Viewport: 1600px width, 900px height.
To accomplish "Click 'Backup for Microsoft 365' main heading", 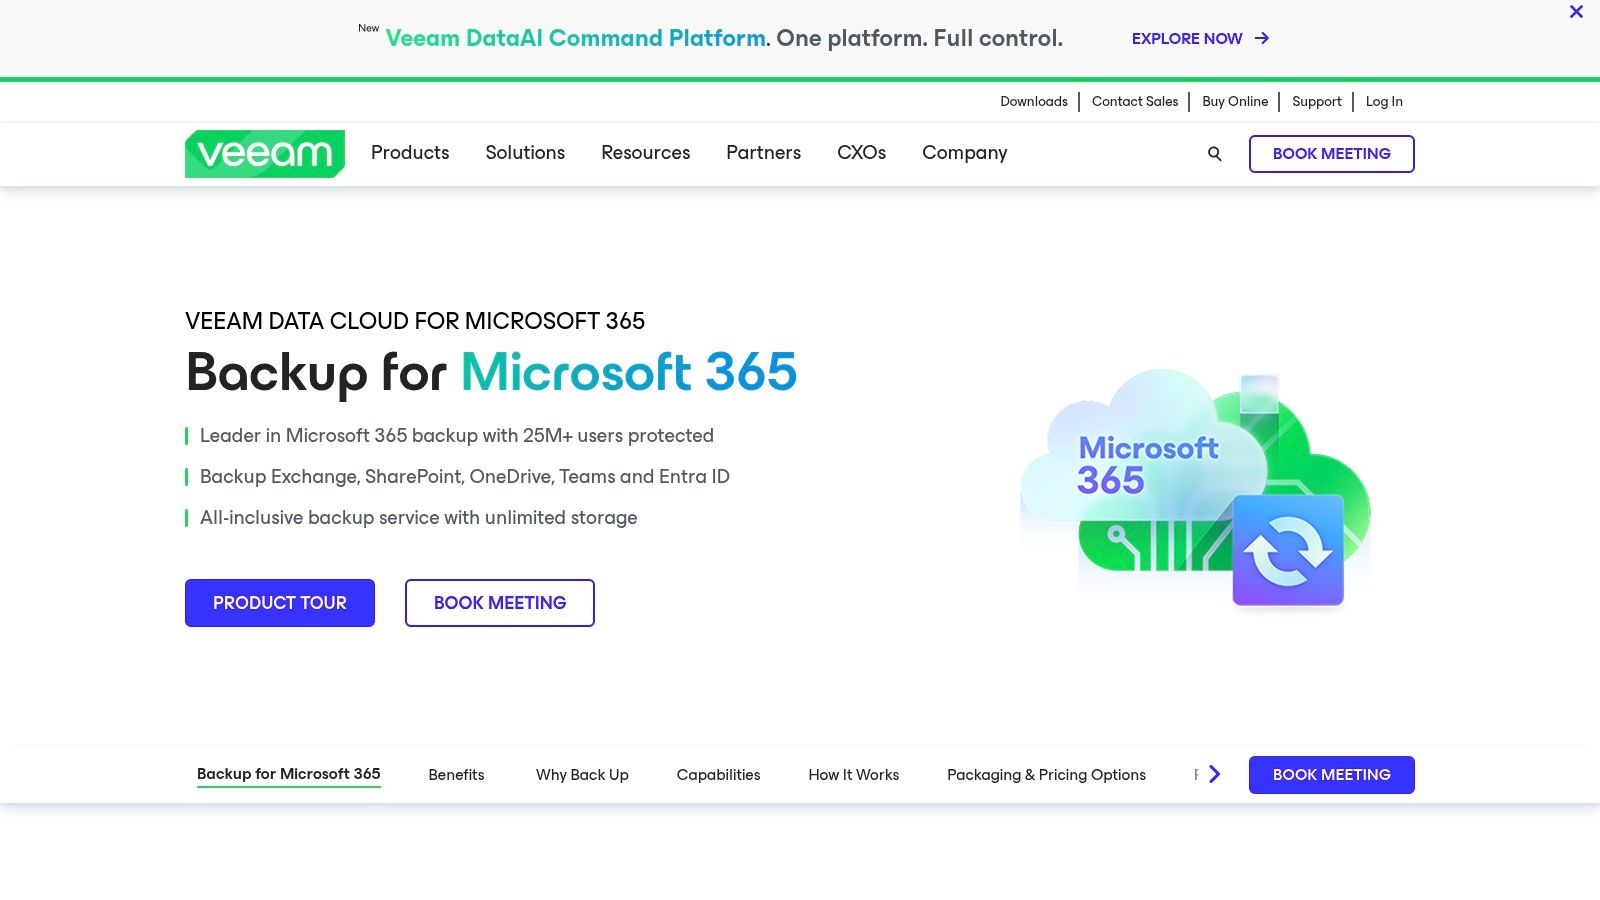I will [492, 373].
